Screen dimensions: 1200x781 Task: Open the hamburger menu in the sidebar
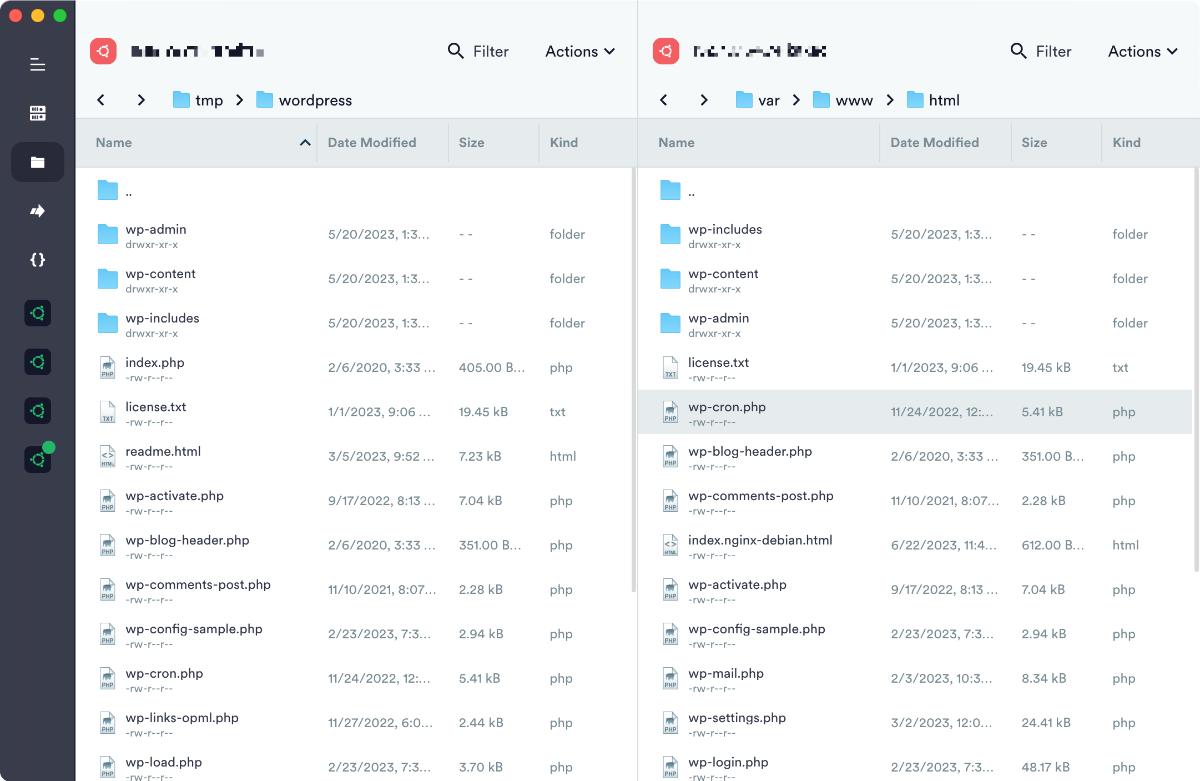[38, 65]
